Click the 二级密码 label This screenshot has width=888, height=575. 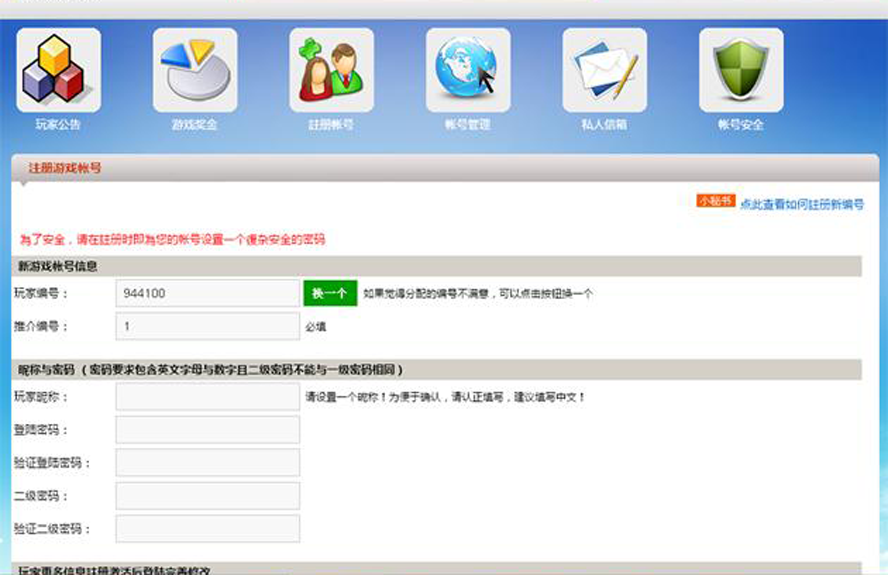pos(41,496)
